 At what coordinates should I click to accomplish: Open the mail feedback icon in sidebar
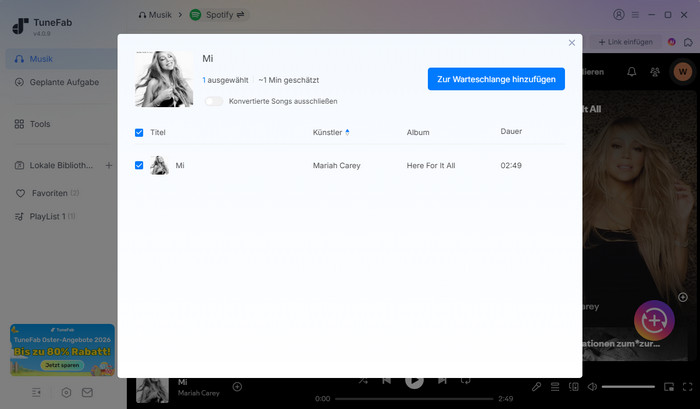tap(87, 392)
